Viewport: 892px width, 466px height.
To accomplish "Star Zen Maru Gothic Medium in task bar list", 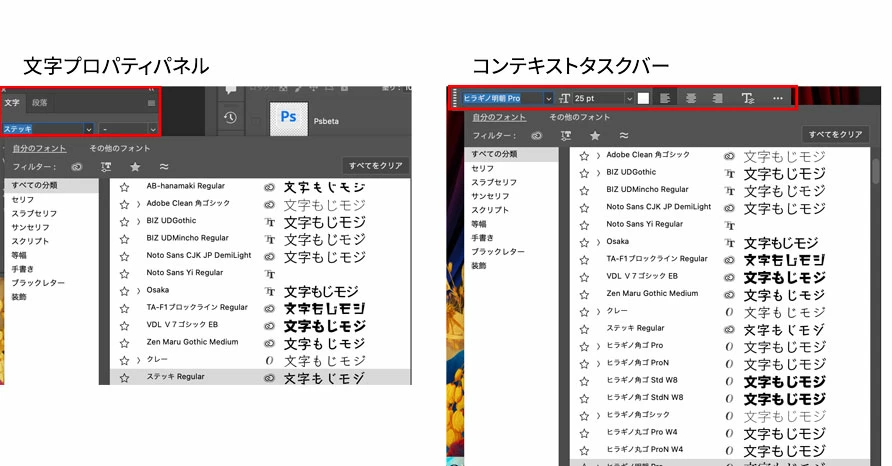I will click(x=584, y=295).
